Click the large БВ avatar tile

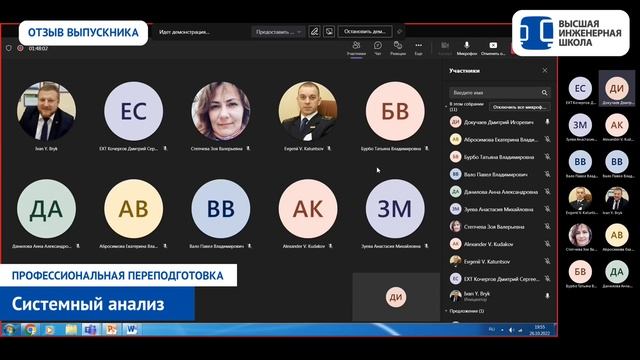[395, 111]
